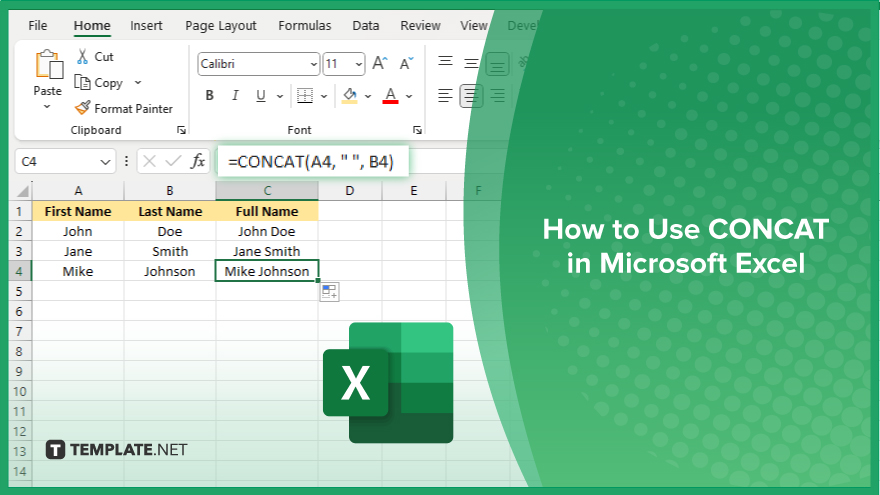
Task: Open the File tab
Action: point(38,26)
